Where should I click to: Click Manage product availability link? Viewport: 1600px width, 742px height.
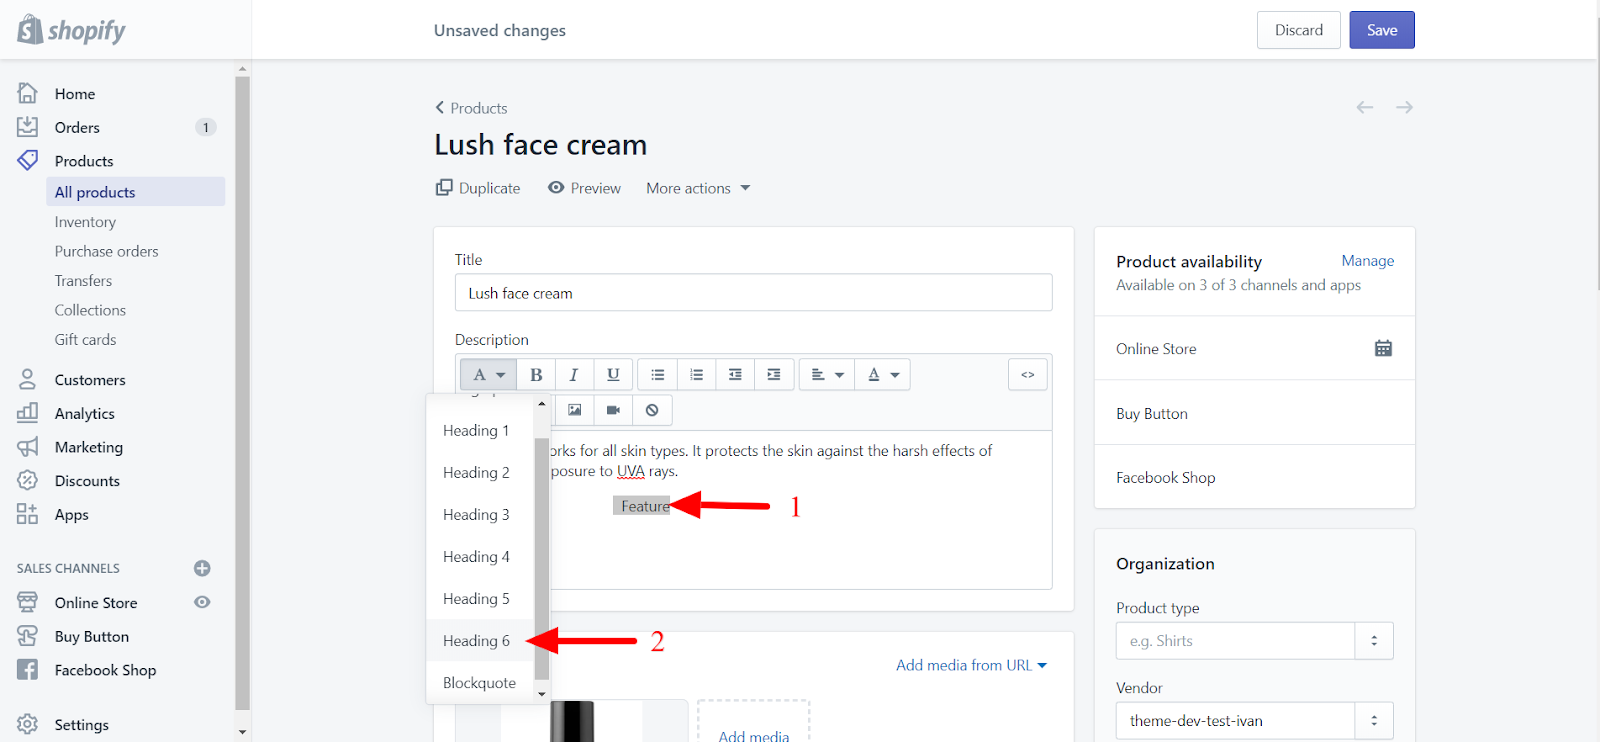pyautogui.click(x=1368, y=261)
